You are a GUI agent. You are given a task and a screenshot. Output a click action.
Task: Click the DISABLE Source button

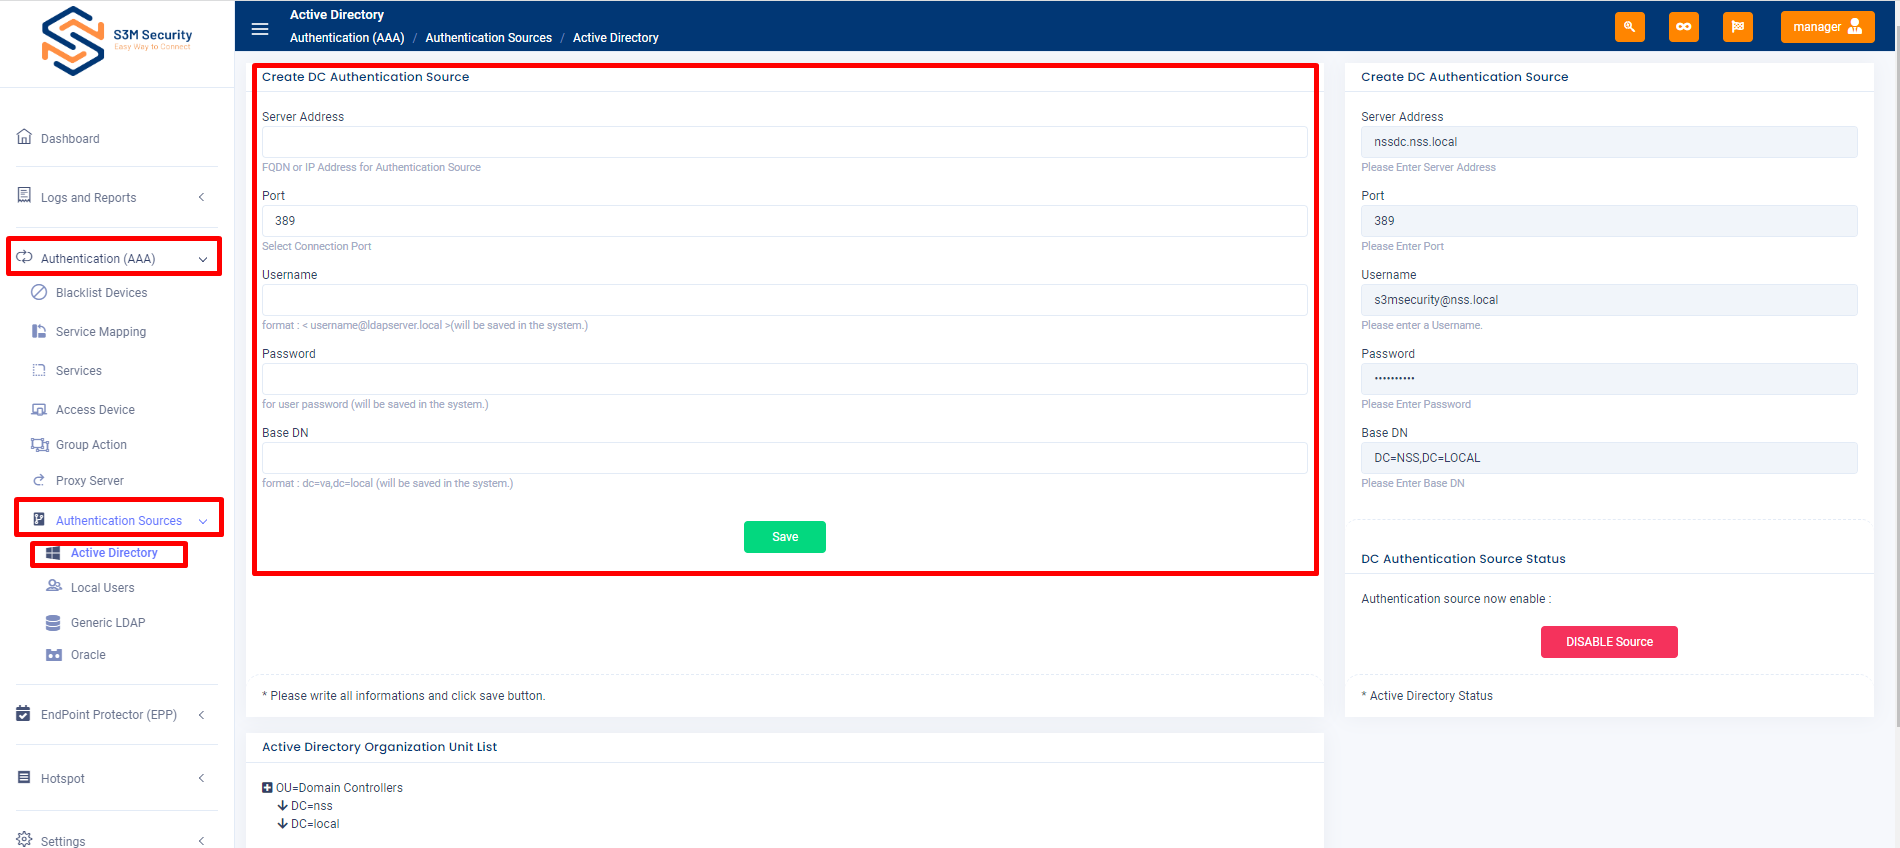[x=1609, y=642]
